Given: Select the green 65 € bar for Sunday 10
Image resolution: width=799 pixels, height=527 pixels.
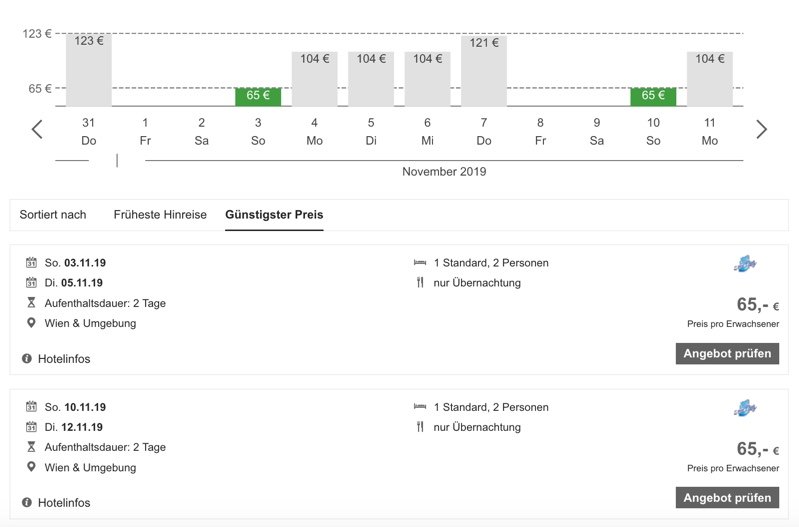Looking at the screenshot, I should point(653,96).
